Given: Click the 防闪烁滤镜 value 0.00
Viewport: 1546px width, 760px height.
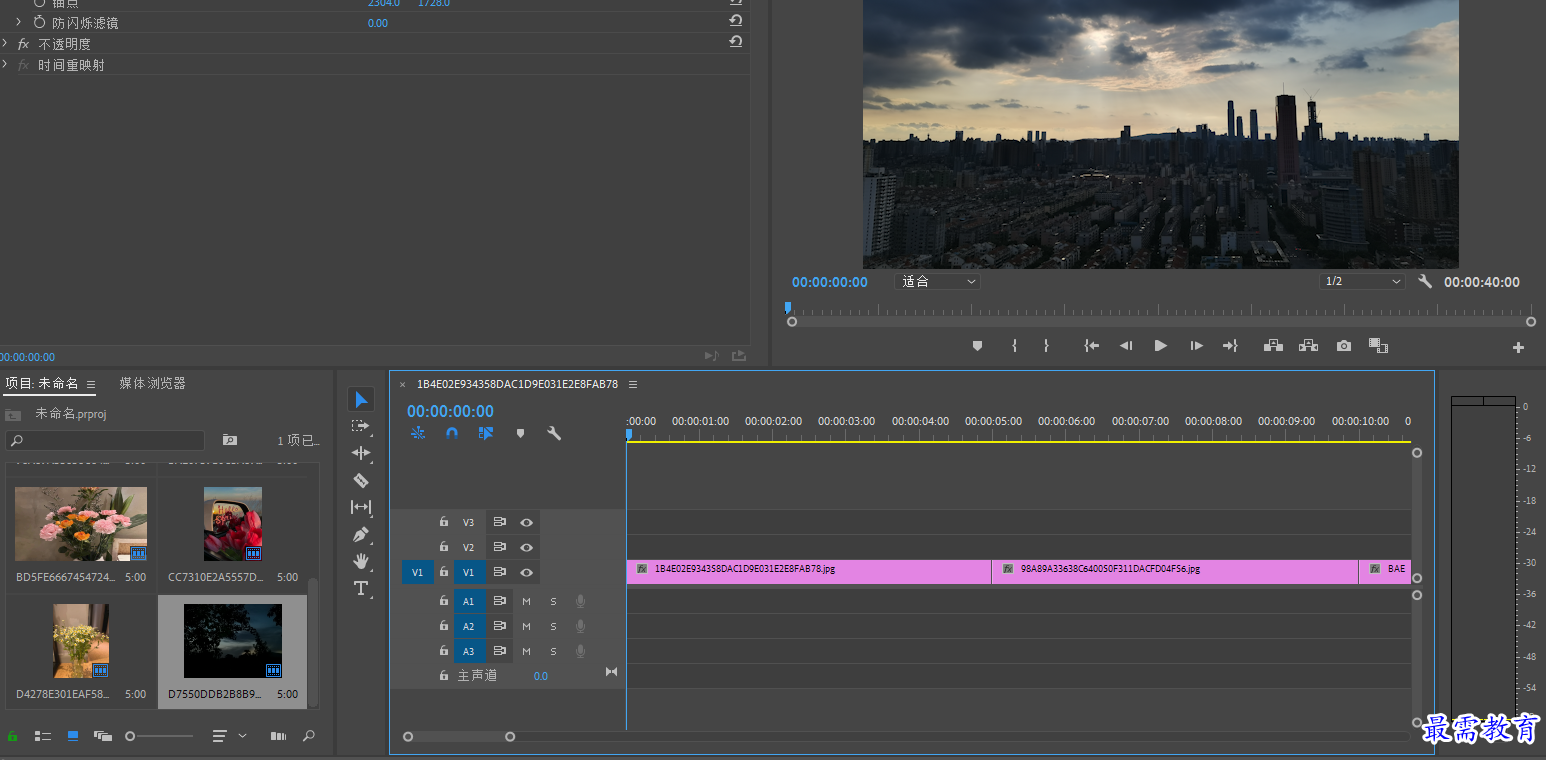Looking at the screenshot, I should click(x=378, y=23).
